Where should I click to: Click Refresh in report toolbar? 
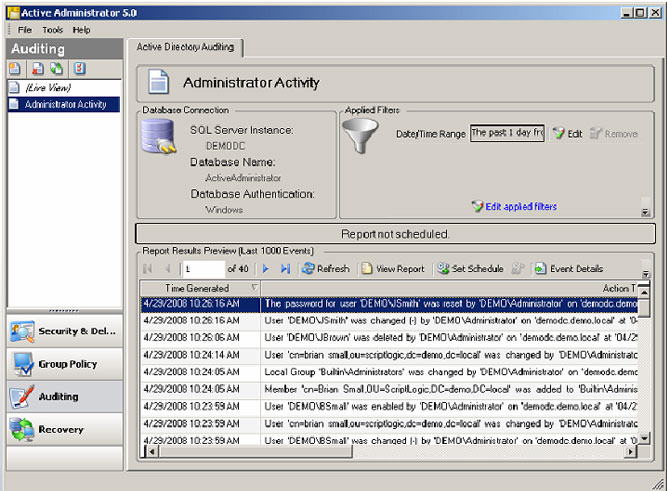pos(326,268)
